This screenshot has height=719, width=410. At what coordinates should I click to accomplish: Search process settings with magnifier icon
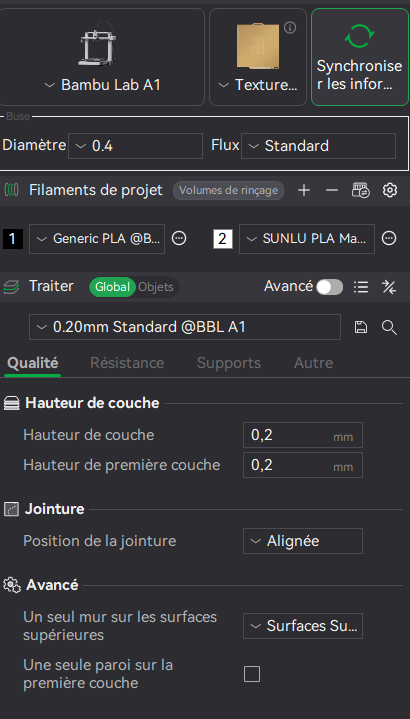(x=389, y=327)
